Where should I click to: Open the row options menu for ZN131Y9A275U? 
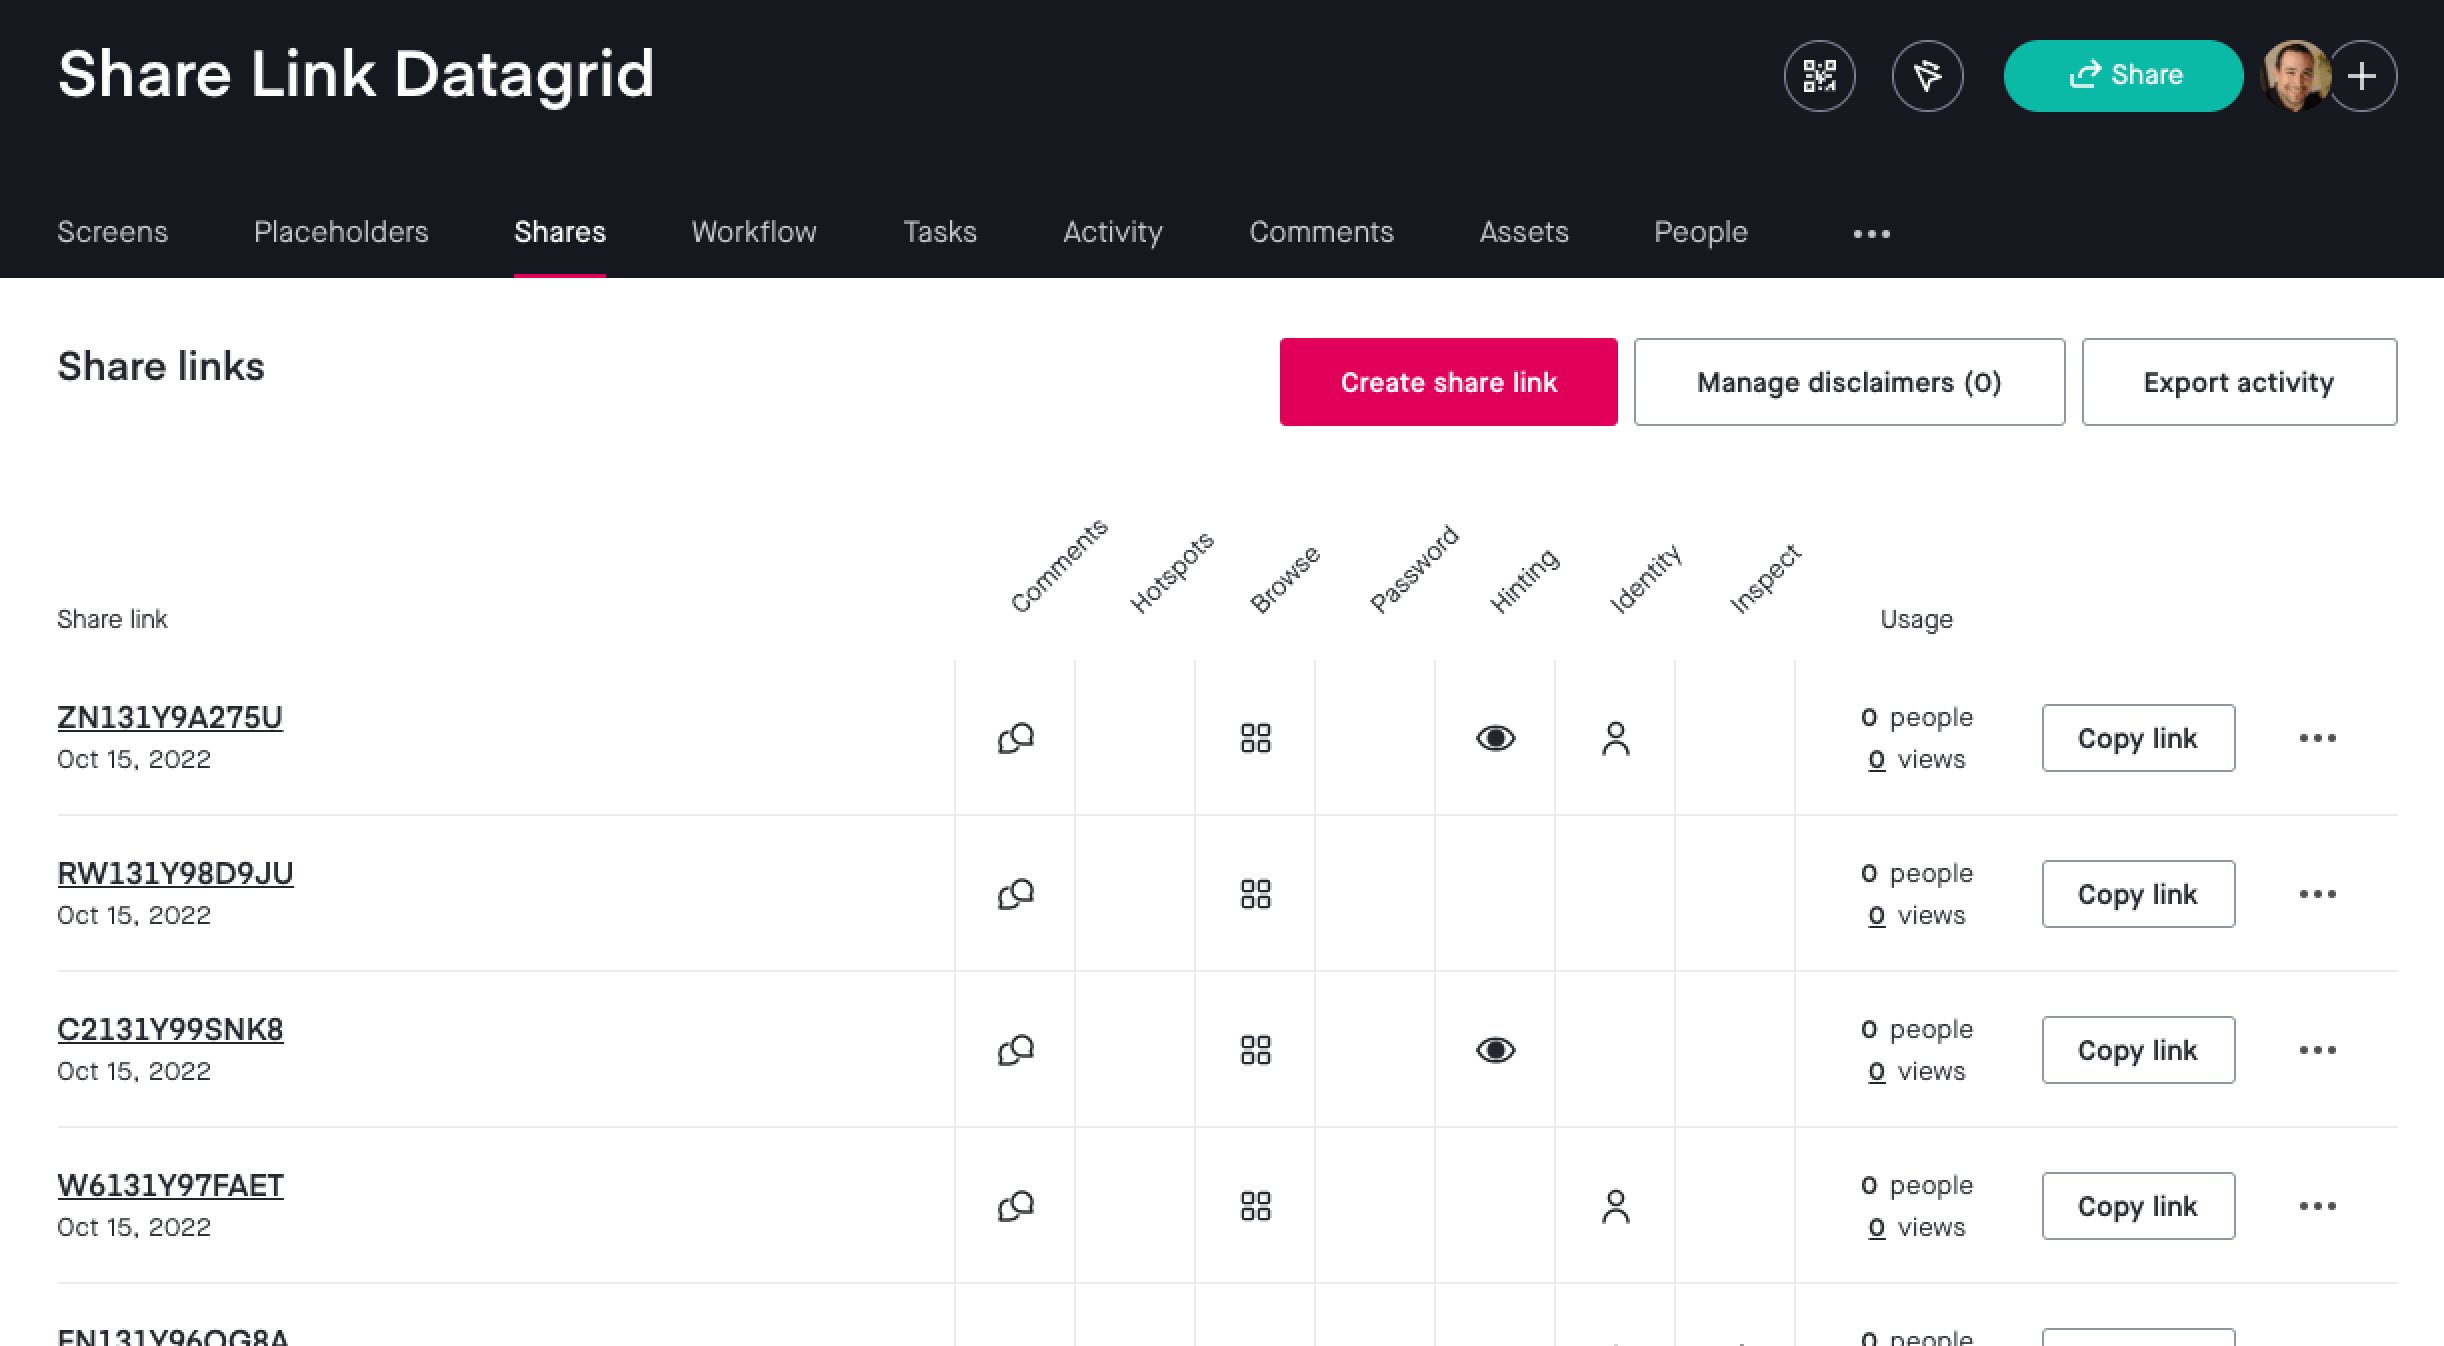coord(2317,738)
